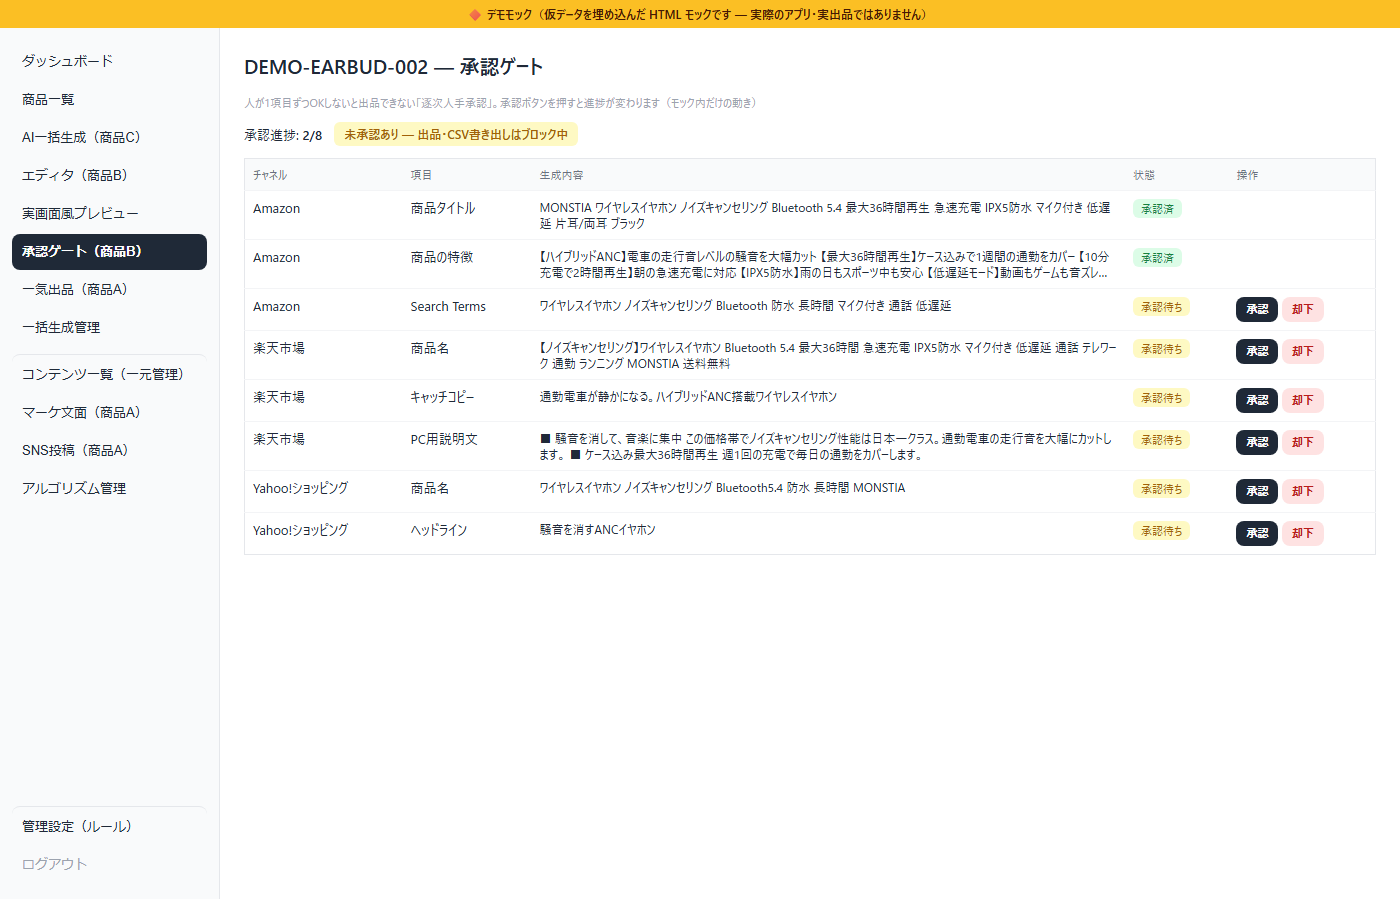
Task: Approve the Yahoo!ショッピング ヘッドライン row
Action: pyautogui.click(x=1257, y=533)
